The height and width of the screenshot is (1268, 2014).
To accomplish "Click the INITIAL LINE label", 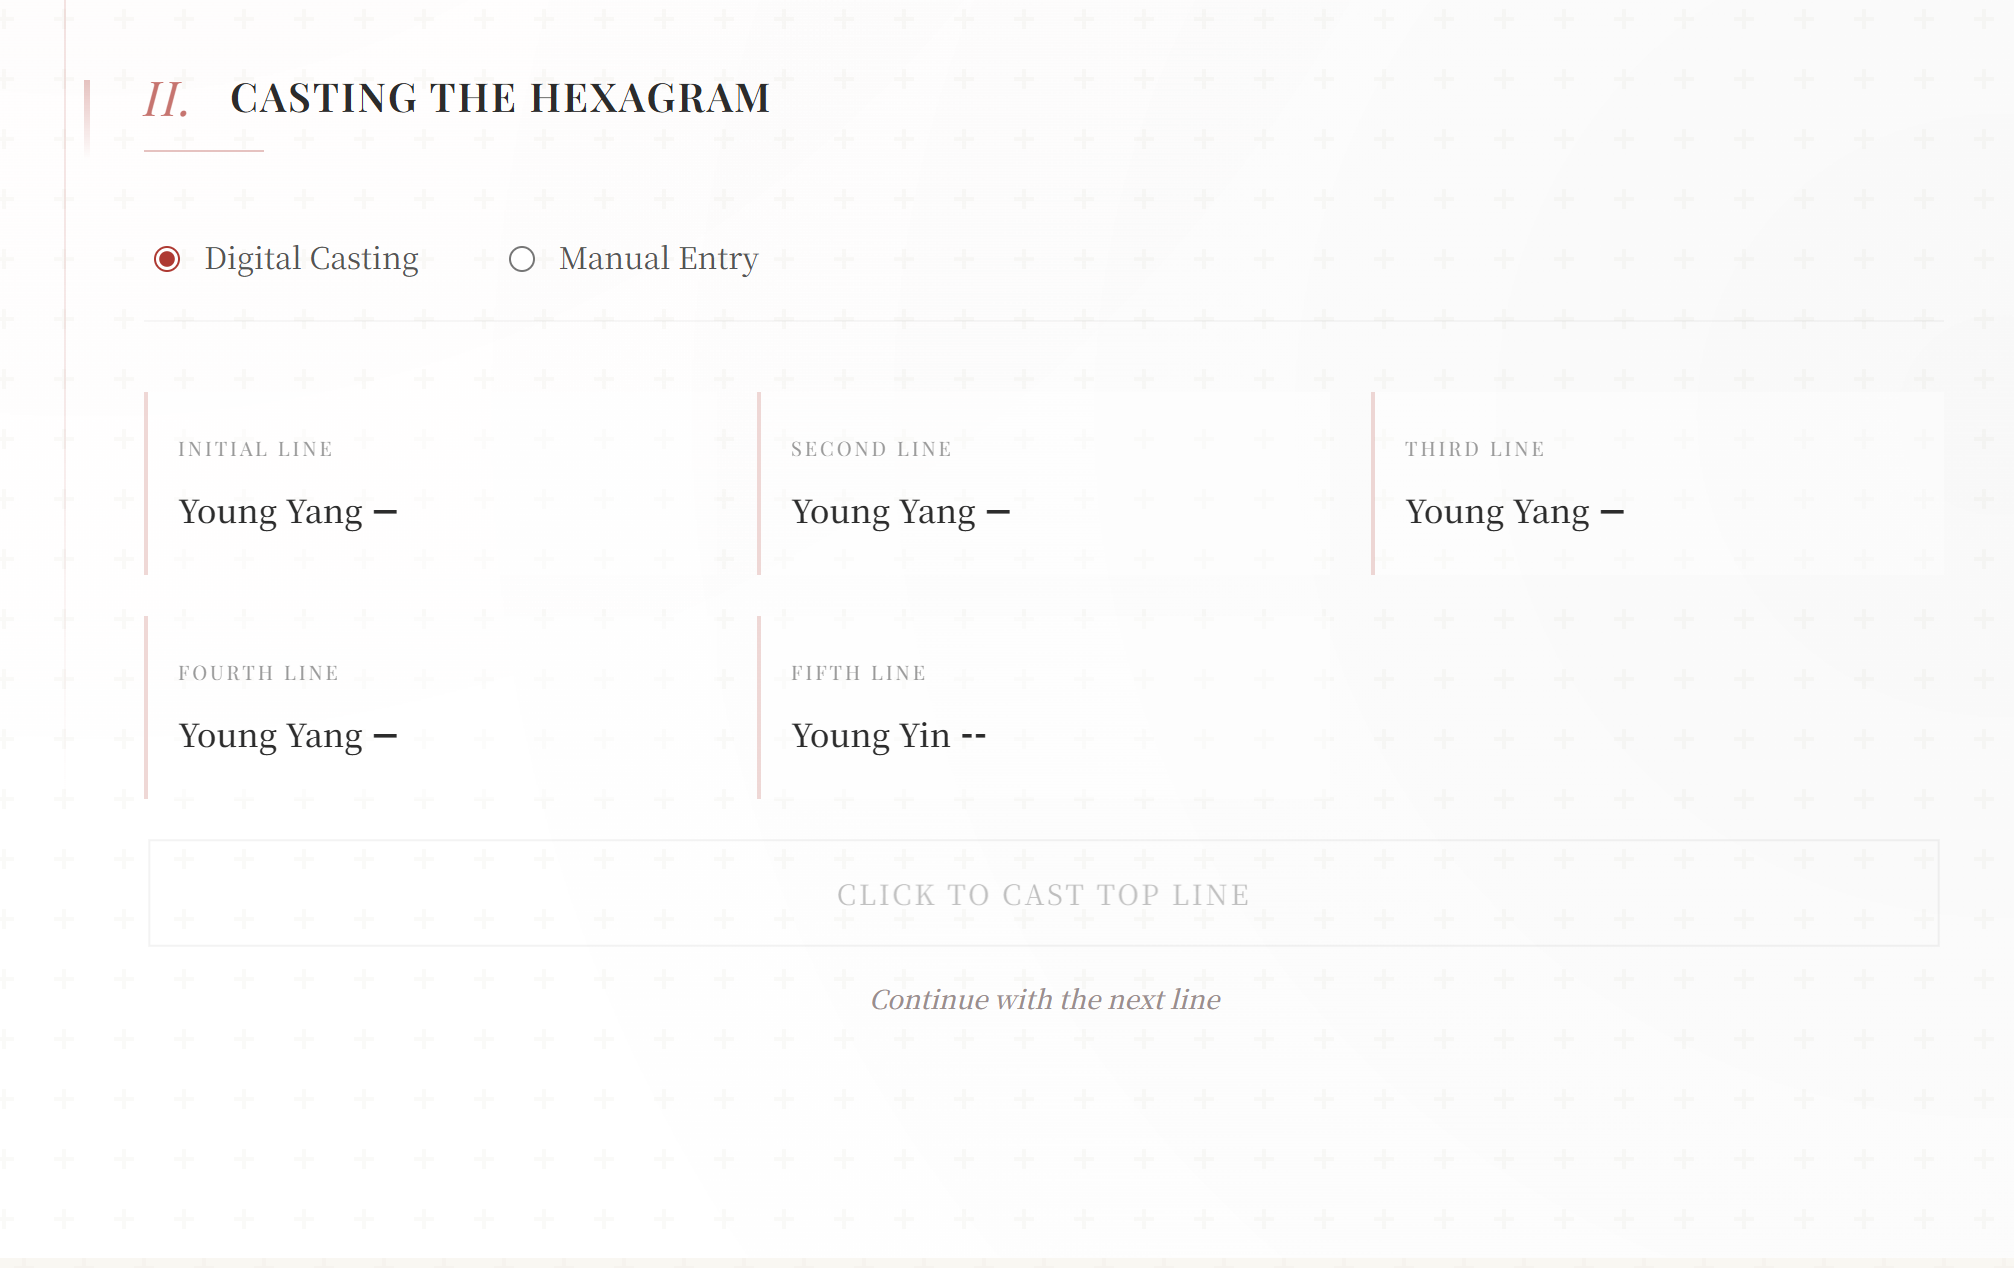I will coord(255,448).
